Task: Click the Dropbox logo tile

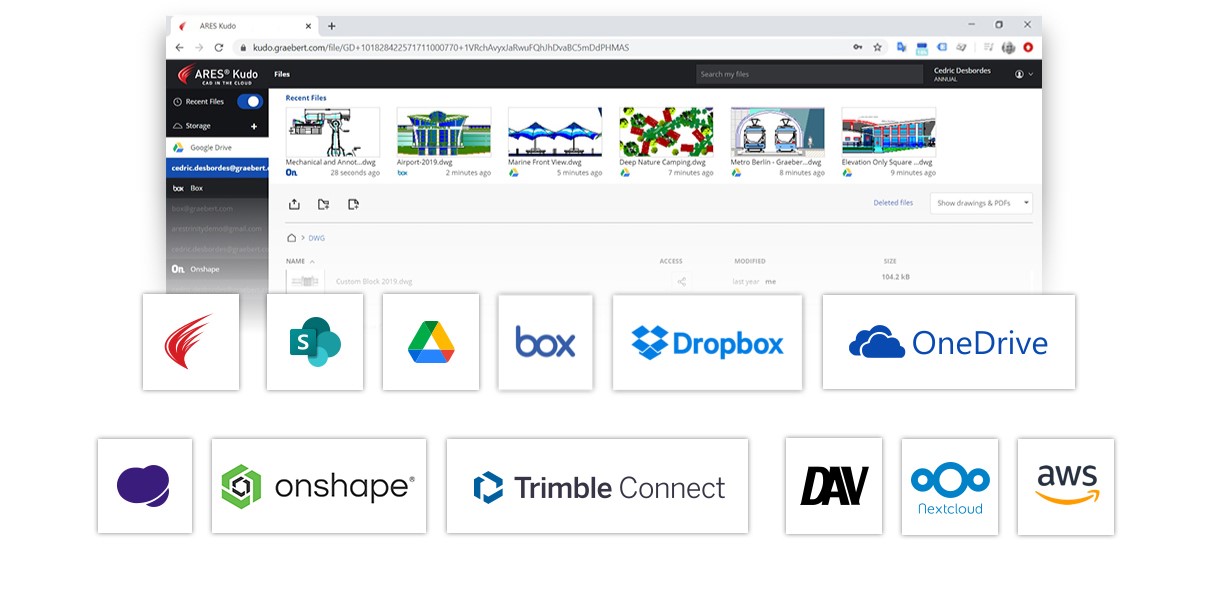Action: (707, 342)
